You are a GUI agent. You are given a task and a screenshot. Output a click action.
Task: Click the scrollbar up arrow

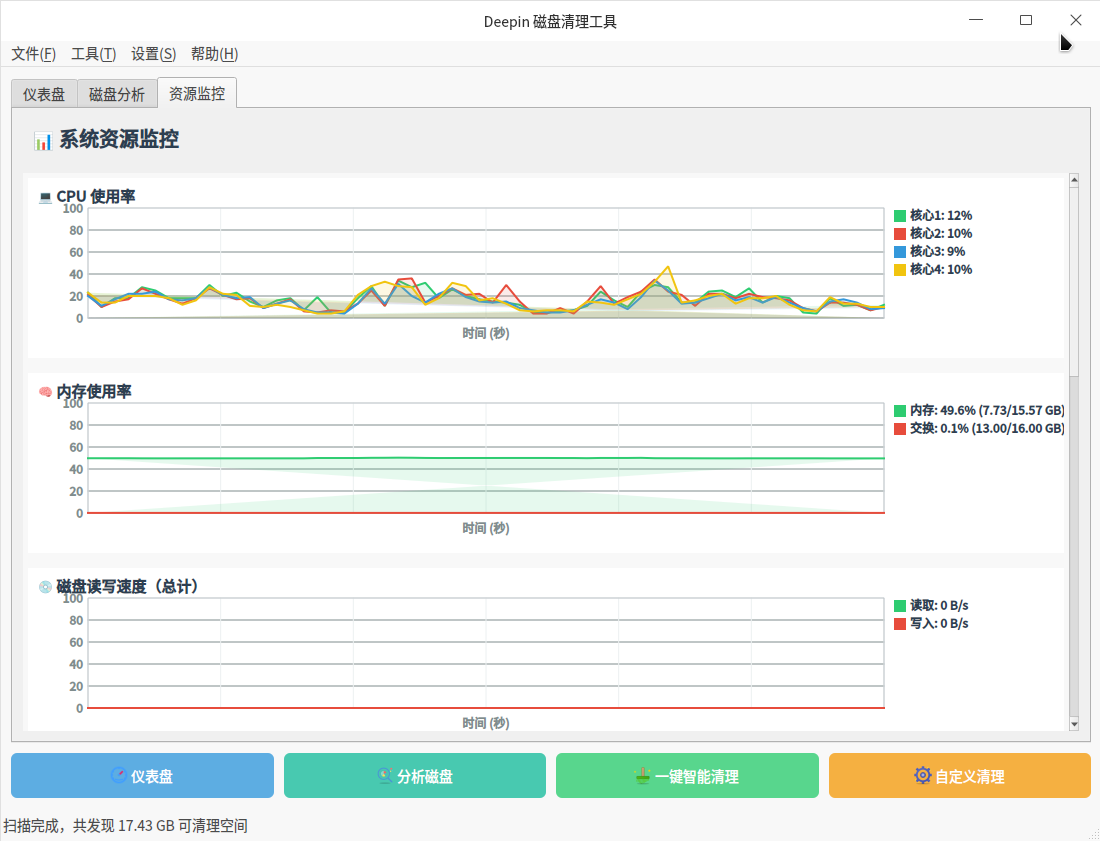point(1074,180)
